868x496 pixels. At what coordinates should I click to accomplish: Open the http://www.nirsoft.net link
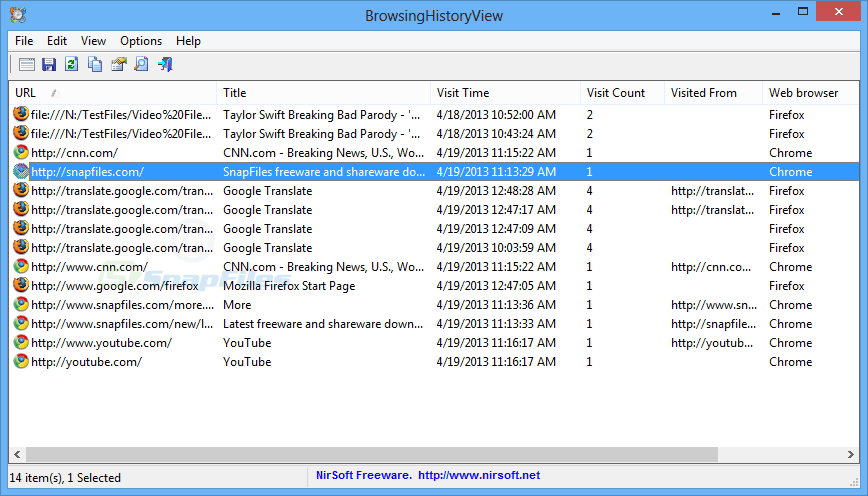click(x=479, y=475)
